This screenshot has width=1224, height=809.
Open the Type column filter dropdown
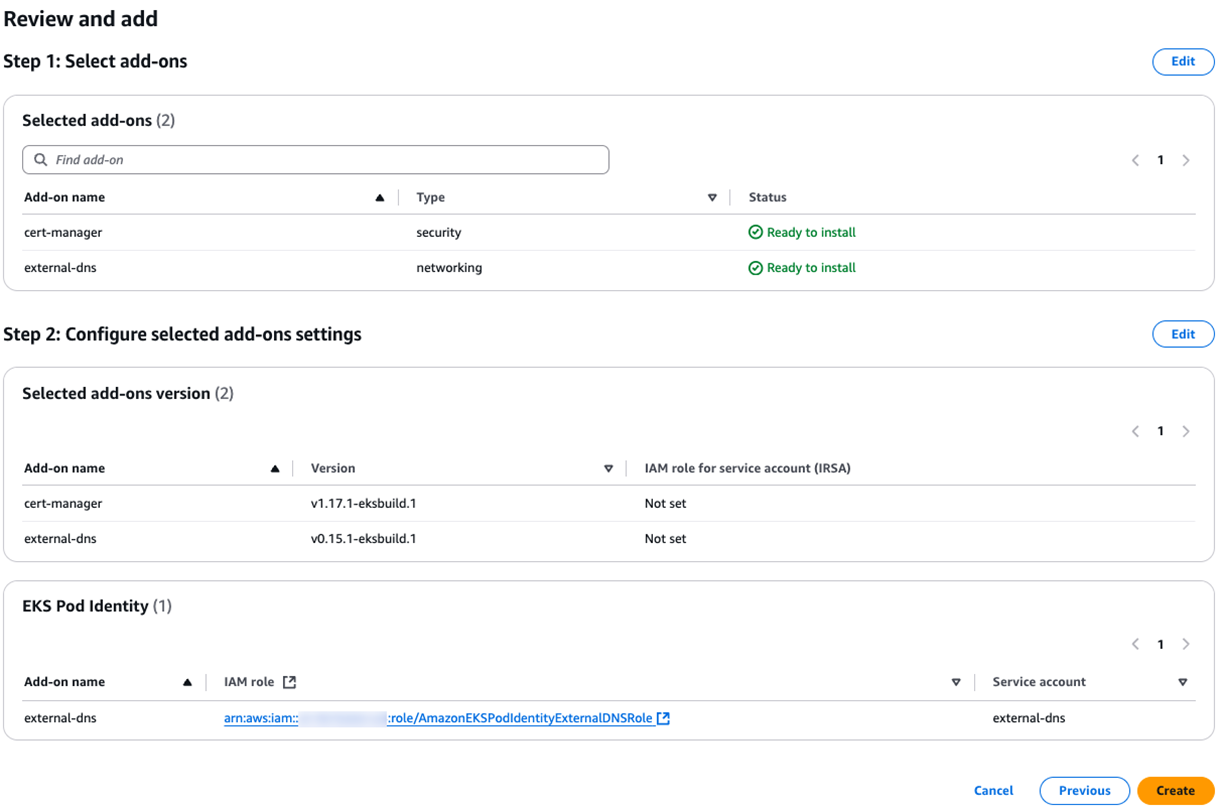pos(713,197)
